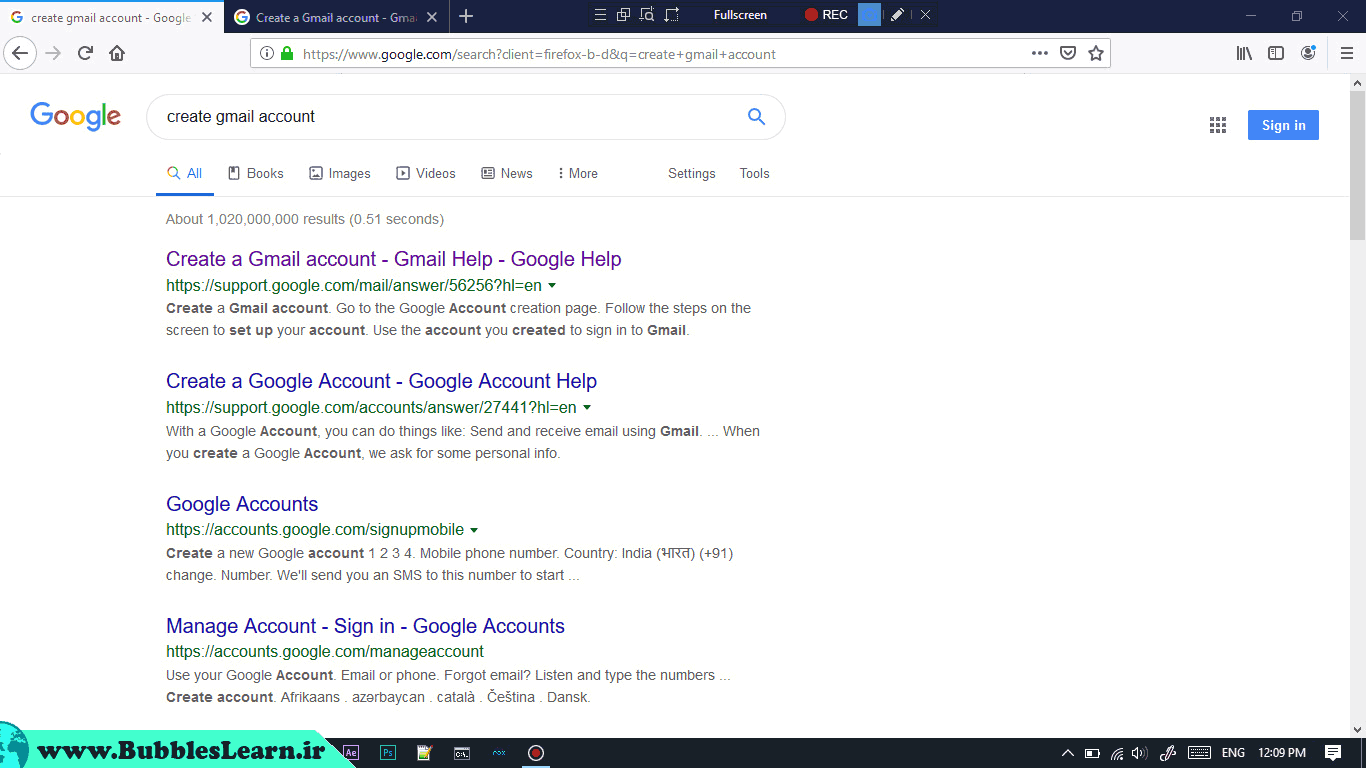
Task: Bookmark this page with the star icon
Action: 1096,54
